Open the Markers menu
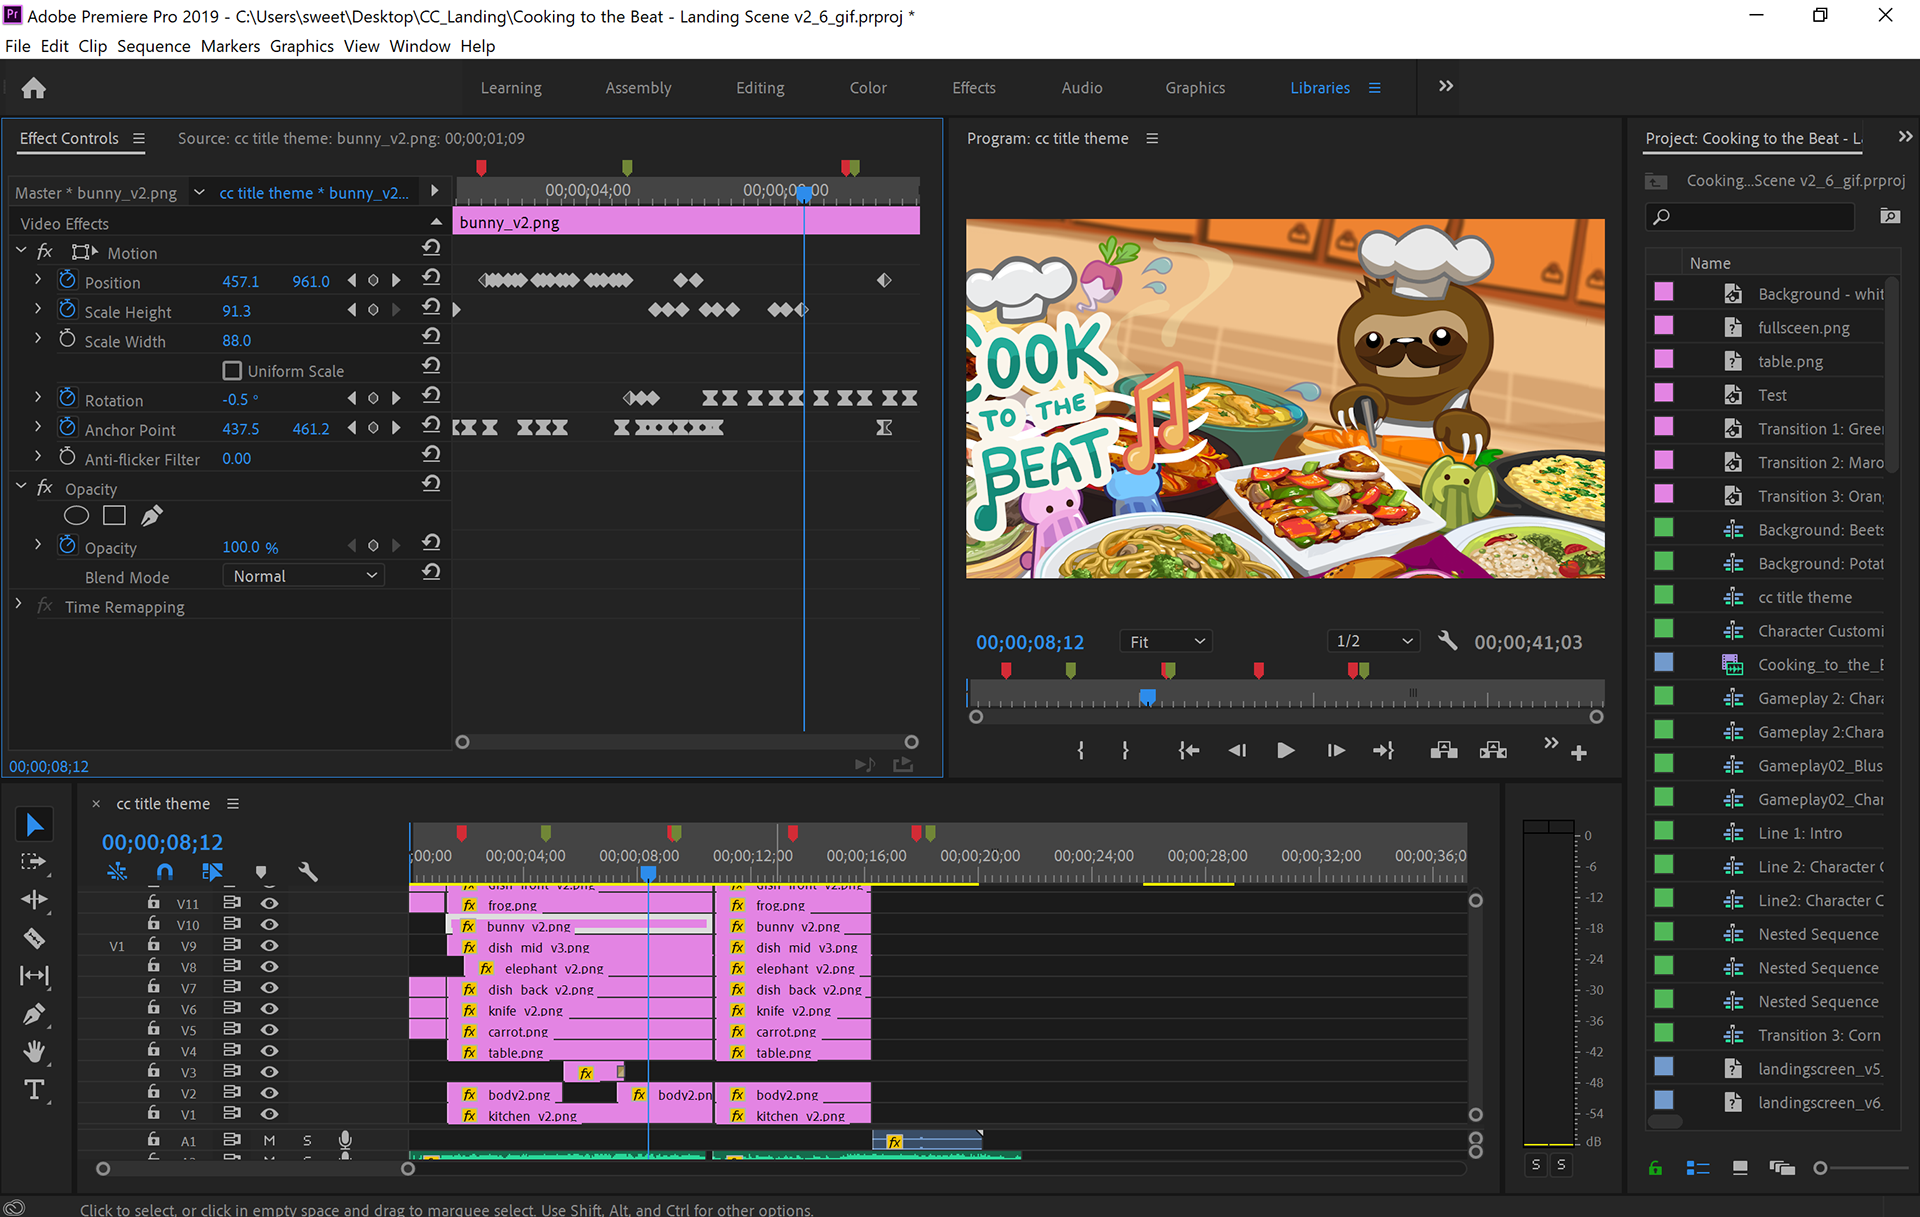 click(230, 46)
